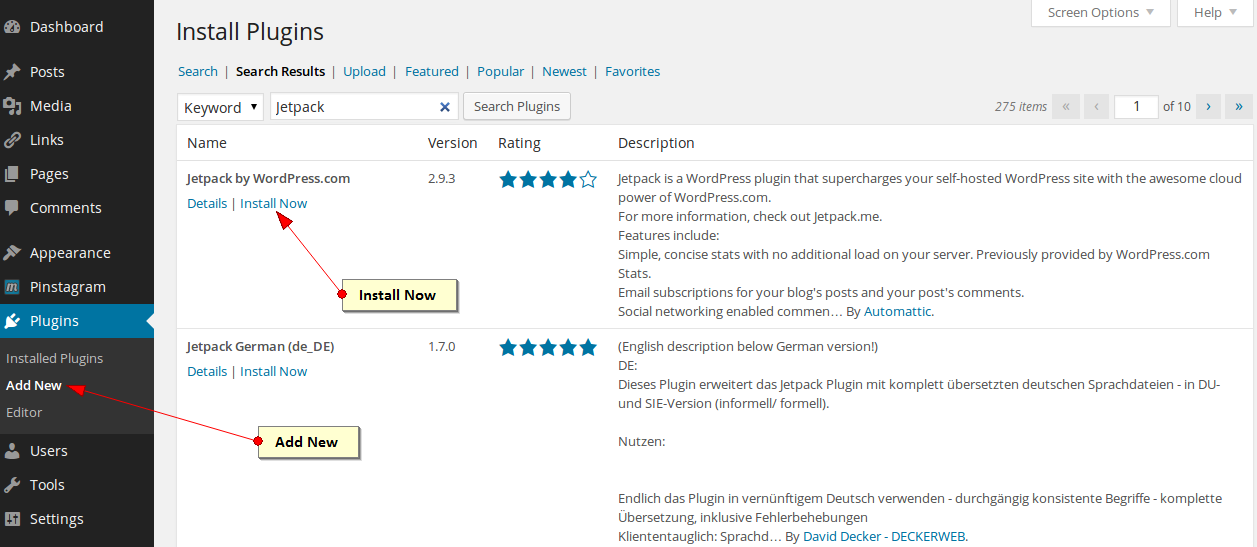View Details for Jetpack by WordPress.com
This screenshot has width=1257, height=547.
(207, 203)
